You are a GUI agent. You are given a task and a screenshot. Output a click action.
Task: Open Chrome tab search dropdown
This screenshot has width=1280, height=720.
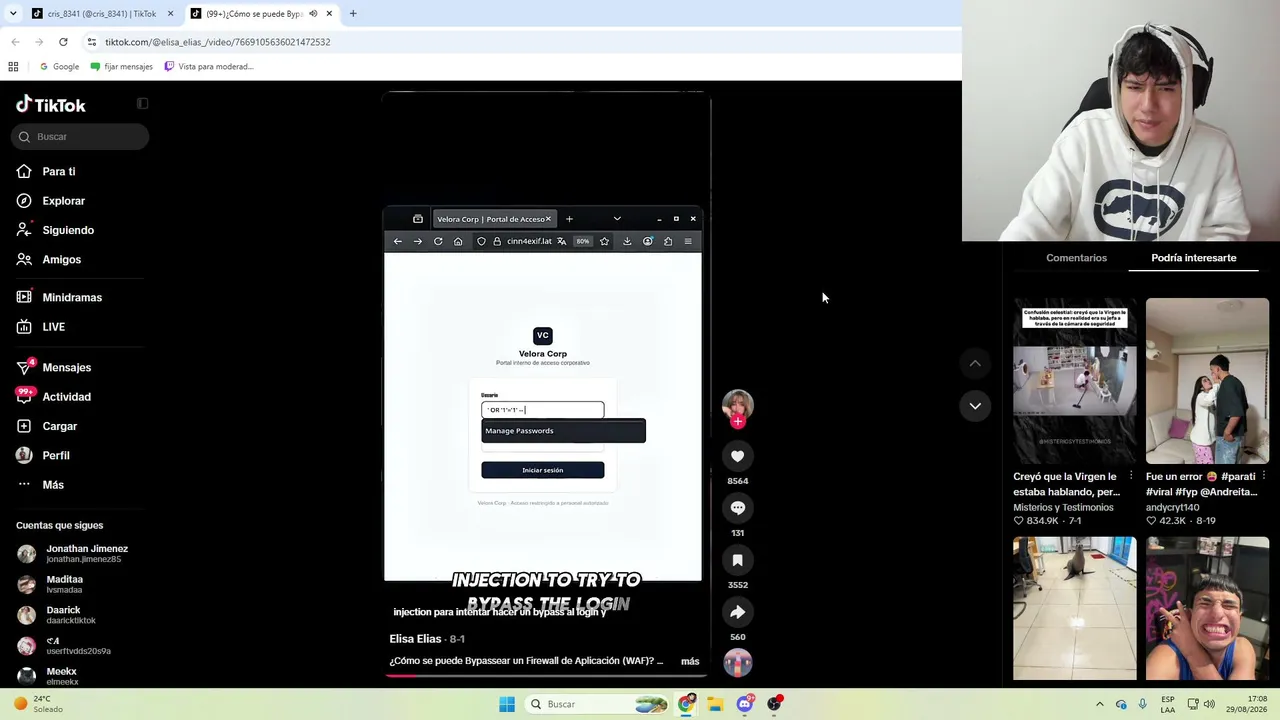pyautogui.click(x=13, y=14)
